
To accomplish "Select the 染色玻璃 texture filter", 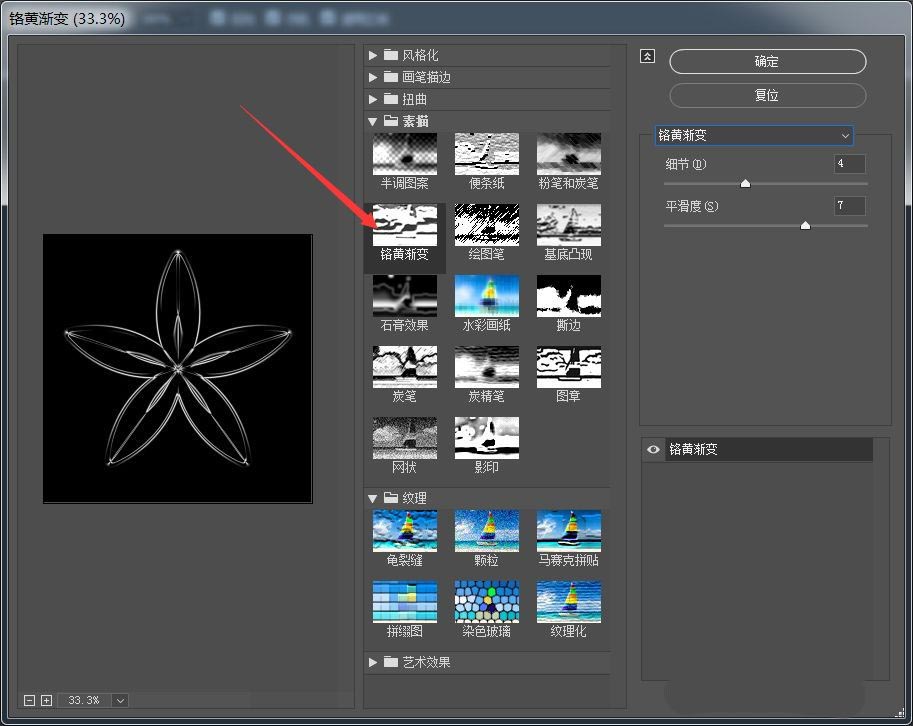I will pos(486,601).
